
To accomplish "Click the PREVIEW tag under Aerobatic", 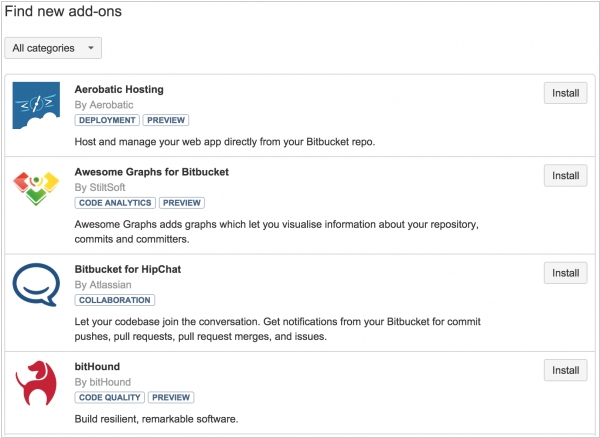I will [166, 120].
